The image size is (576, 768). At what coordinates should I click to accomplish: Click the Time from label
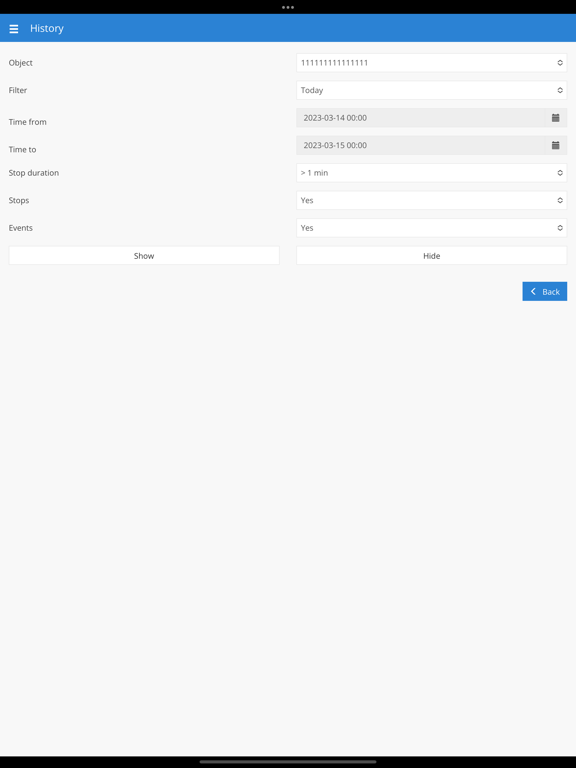tap(27, 122)
